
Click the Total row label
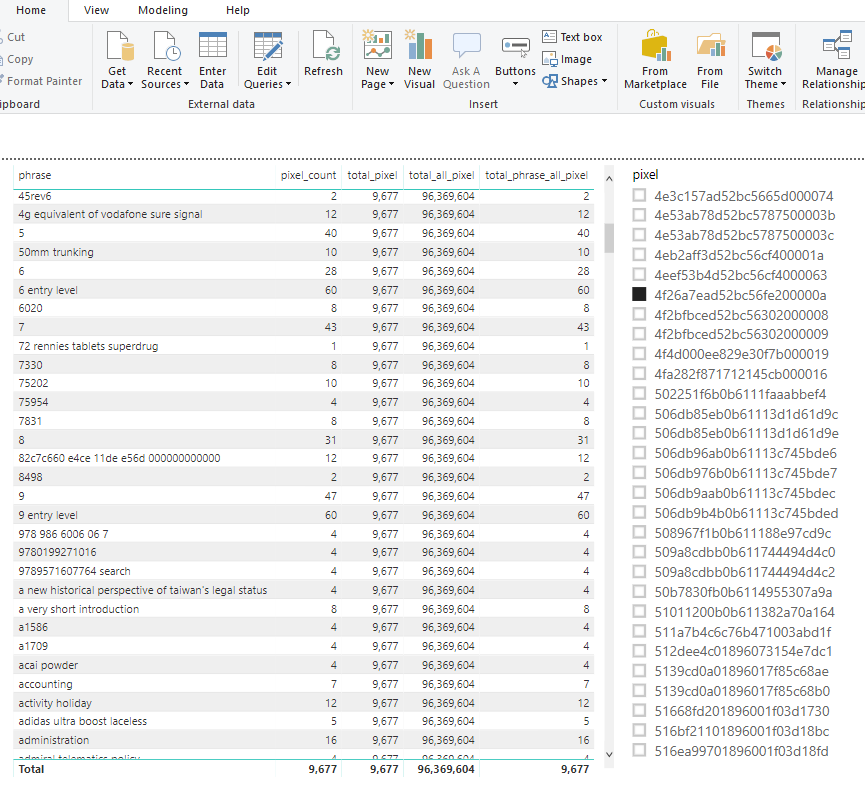coord(31,769)
